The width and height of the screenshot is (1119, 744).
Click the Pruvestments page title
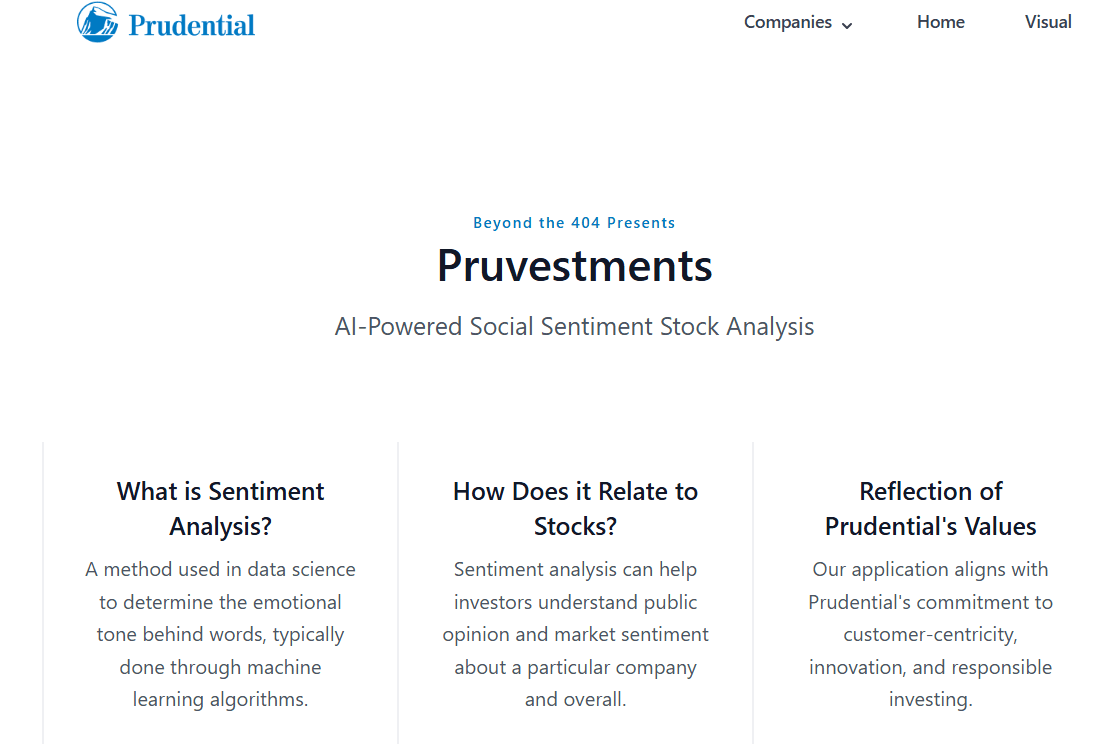click(x=574, y=265)
